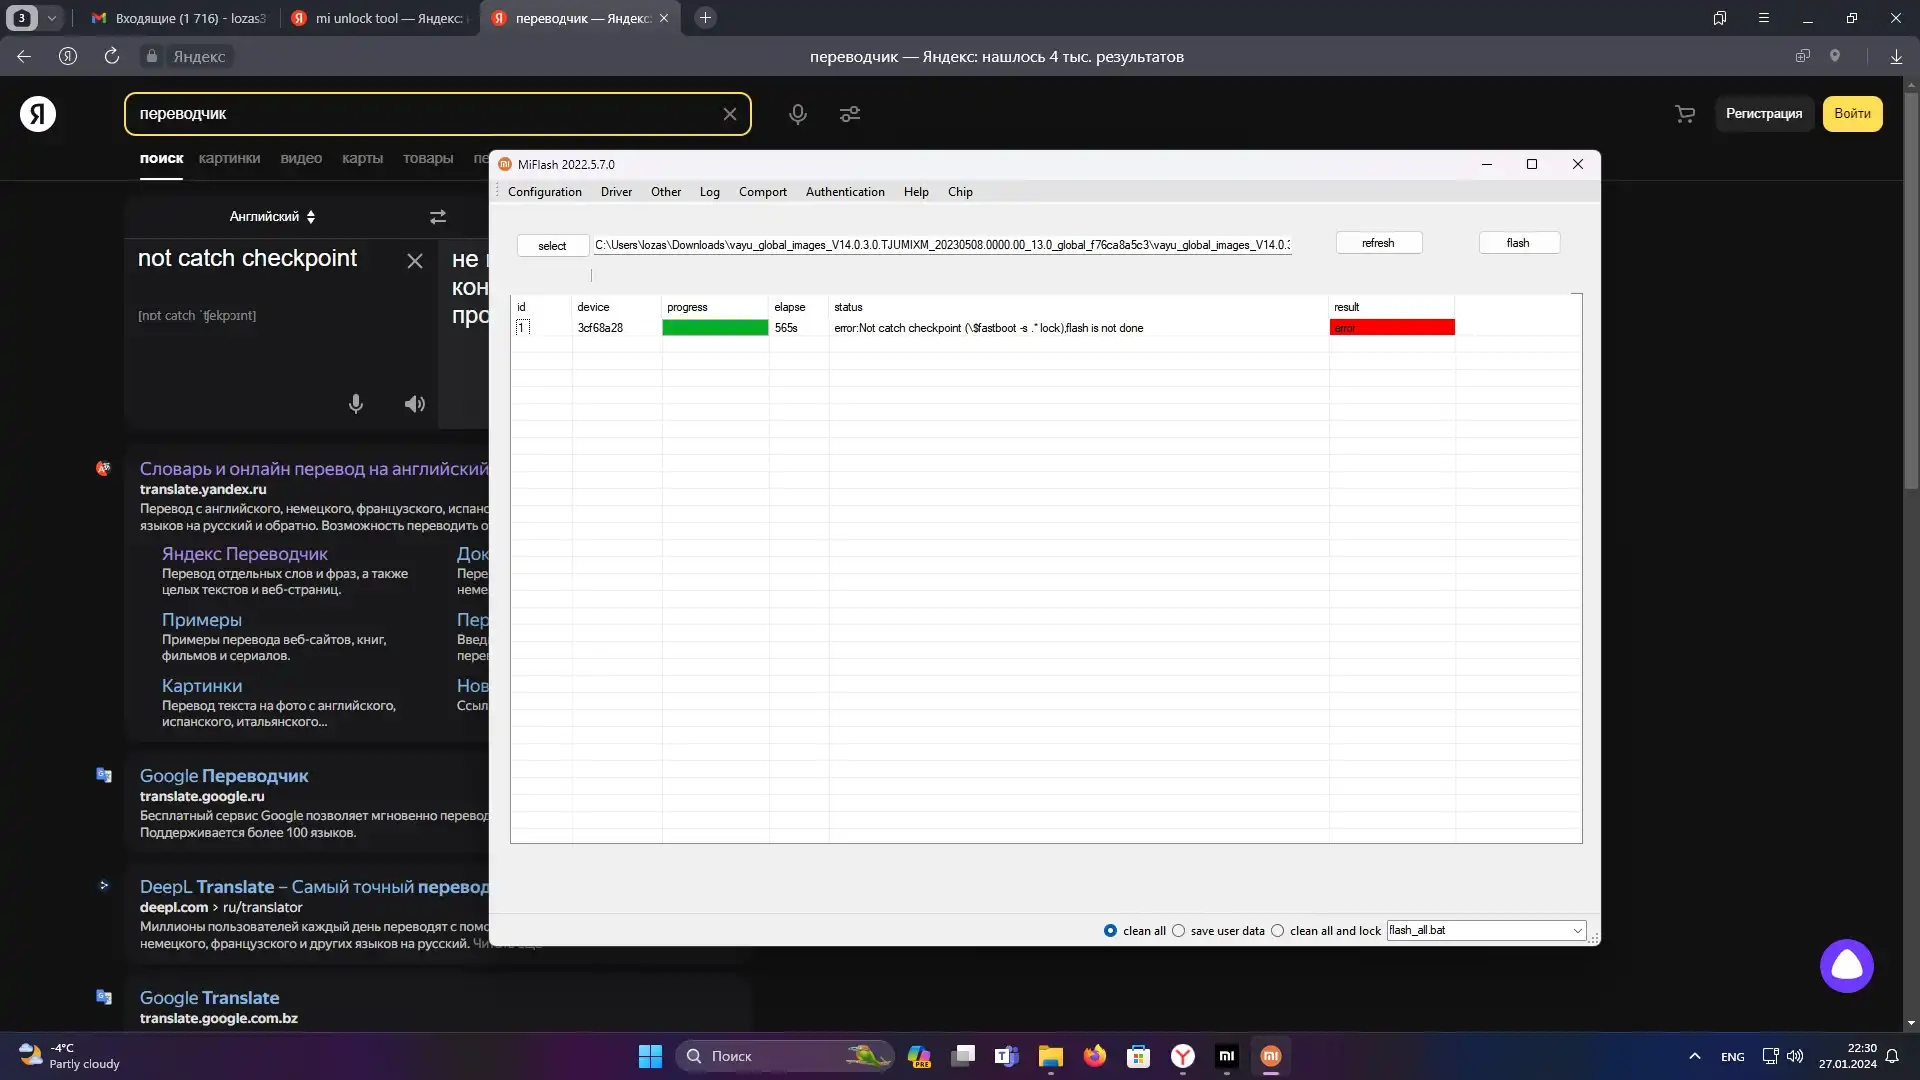Click the refresh button in MiFlash

coord(1378,243)
